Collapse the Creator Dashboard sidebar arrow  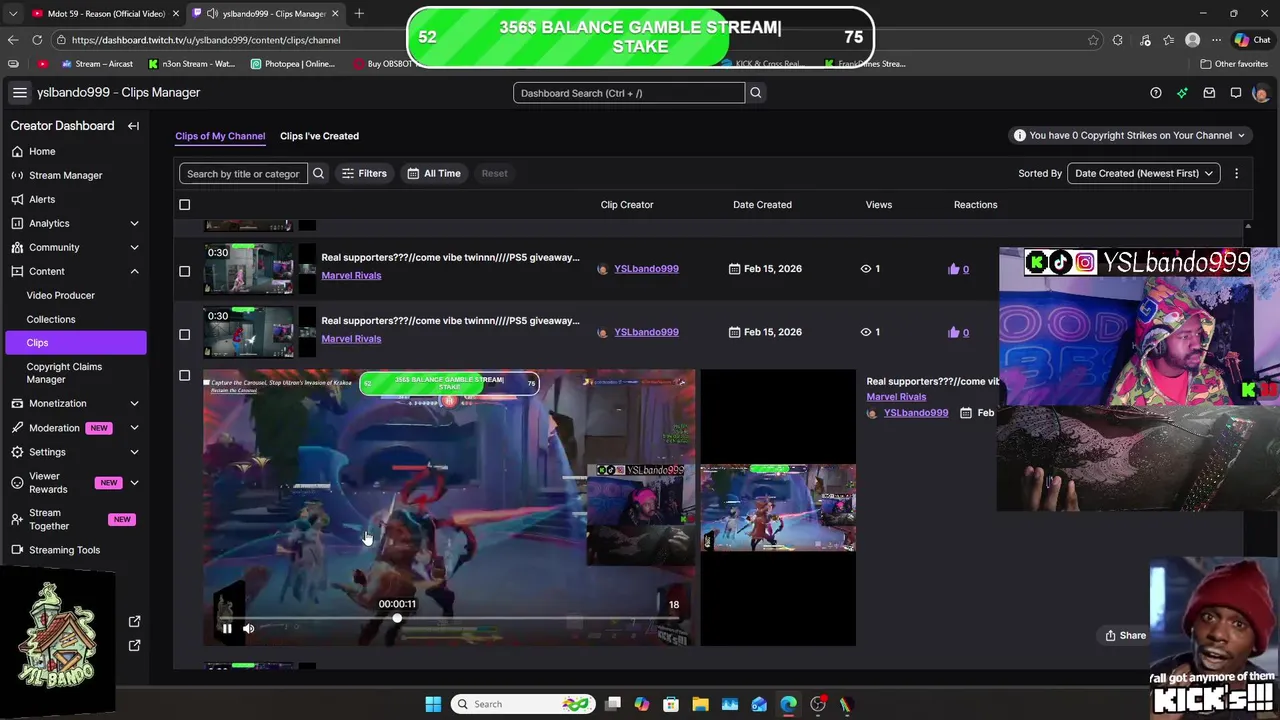133,126
